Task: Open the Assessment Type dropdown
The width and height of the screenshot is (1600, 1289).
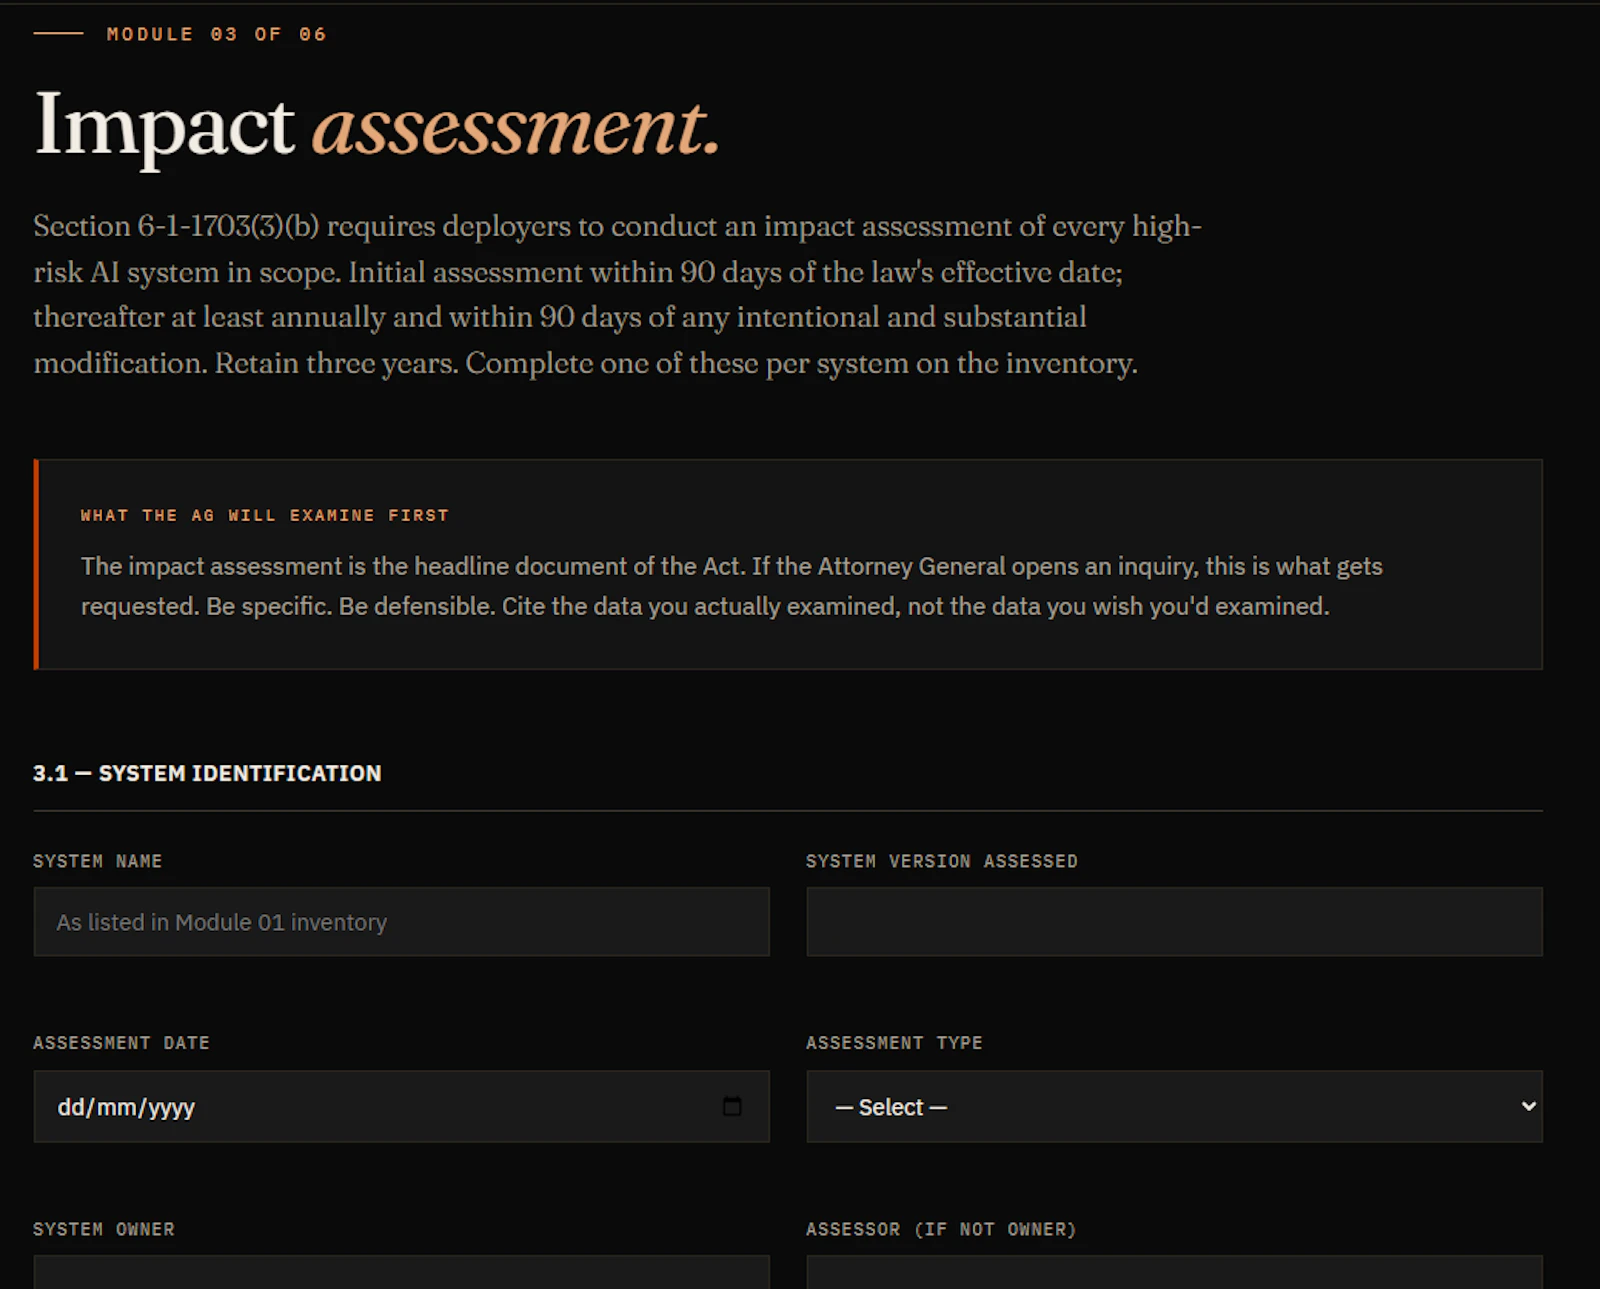Action: point(1174,1106)
